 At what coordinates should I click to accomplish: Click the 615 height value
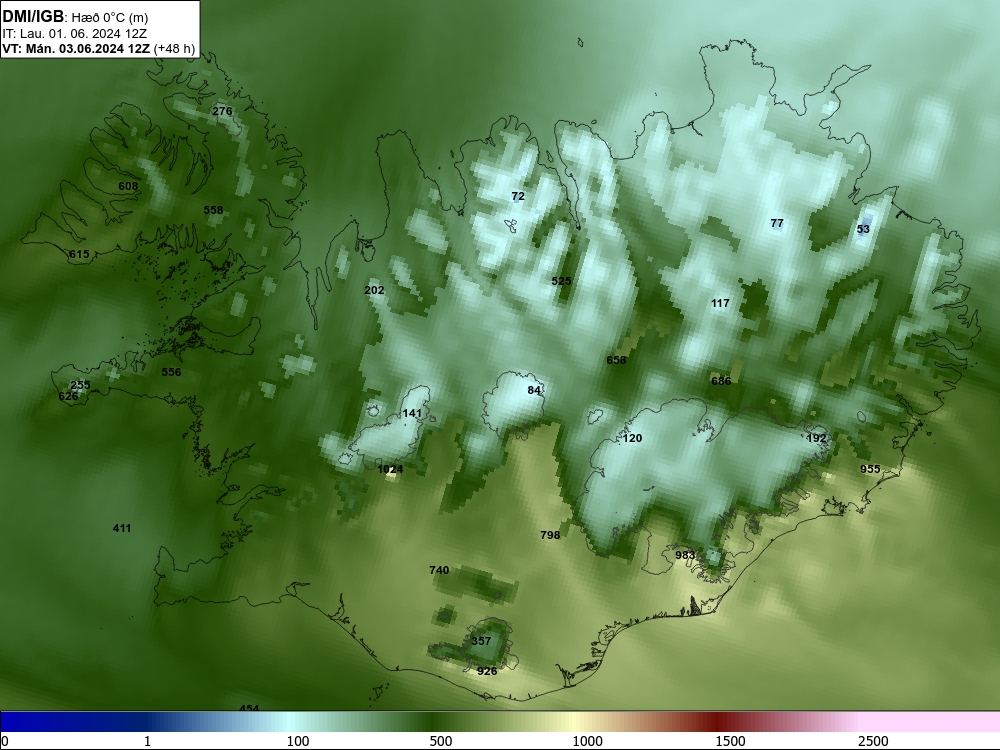point(79,254)
